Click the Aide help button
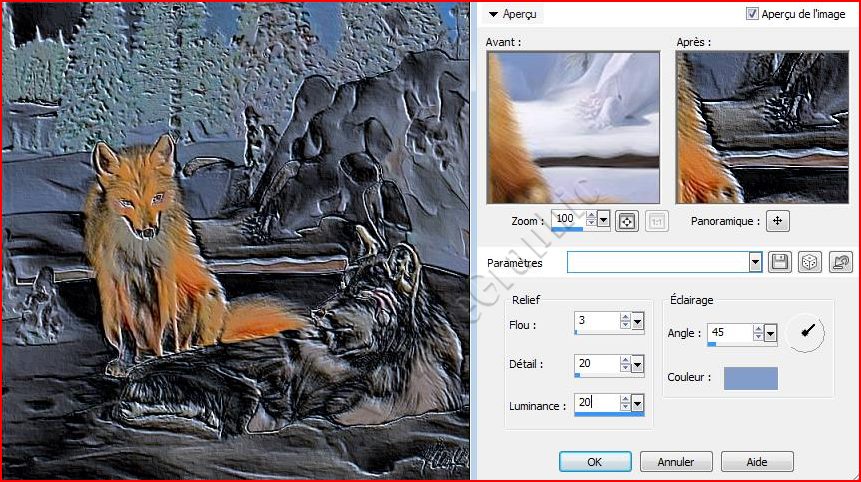Image resolution: width=861 pixels, height=482 pixels. [756, 462]
